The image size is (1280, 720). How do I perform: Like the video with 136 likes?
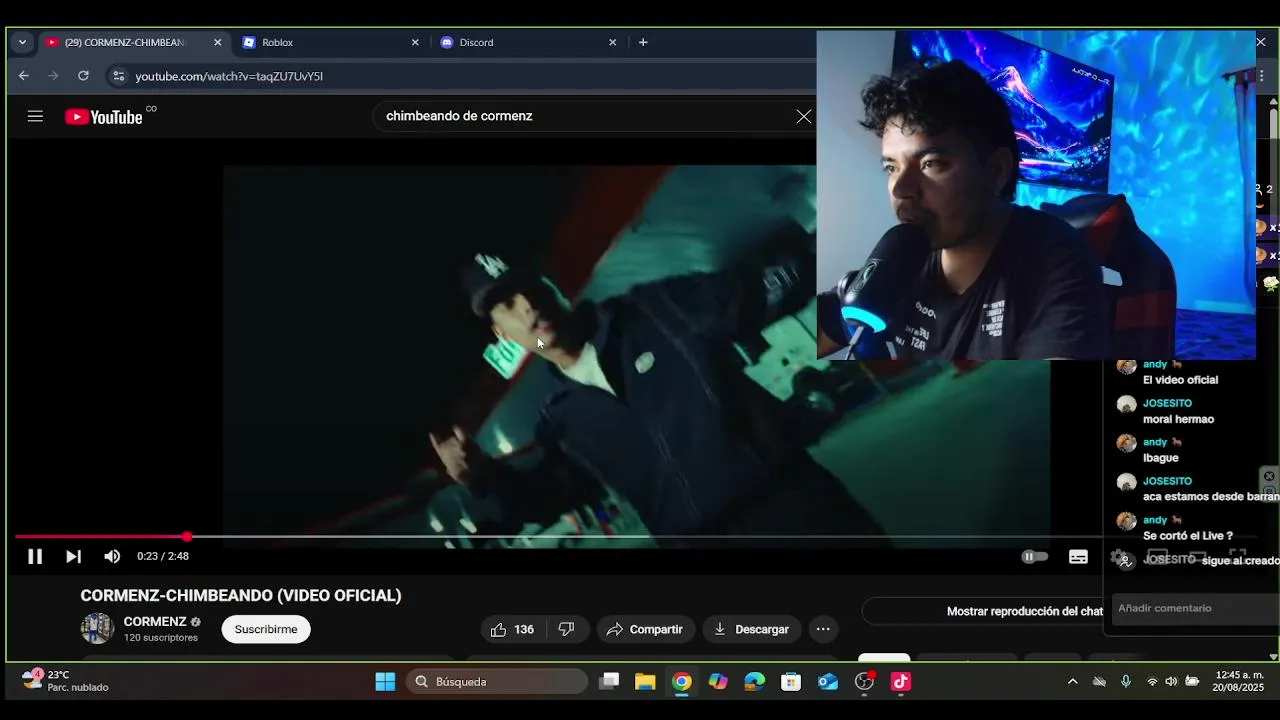click(x=512, y=629)
